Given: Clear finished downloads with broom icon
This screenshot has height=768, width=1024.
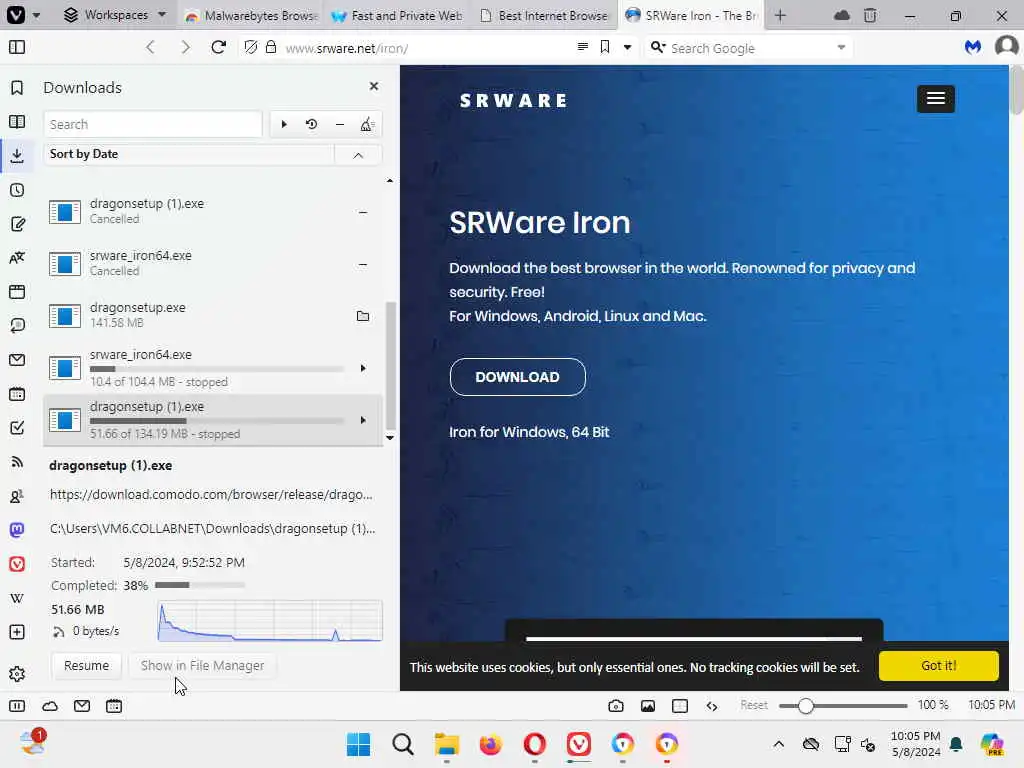Looking at the screenshot, I should [367, 124].
